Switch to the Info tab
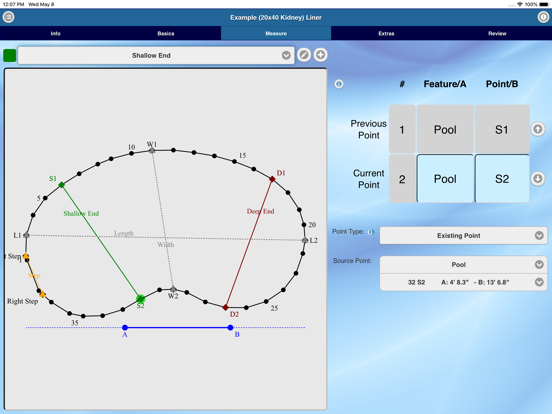This screenshot has height=414, width=552. (x=55, y=33)
